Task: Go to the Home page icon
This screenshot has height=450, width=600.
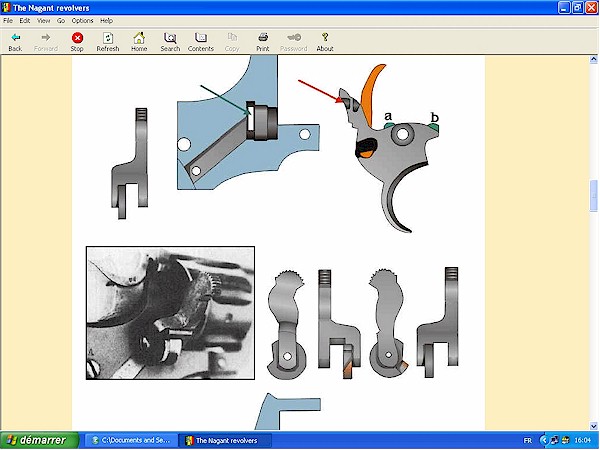Action: (x=139, y=38)
